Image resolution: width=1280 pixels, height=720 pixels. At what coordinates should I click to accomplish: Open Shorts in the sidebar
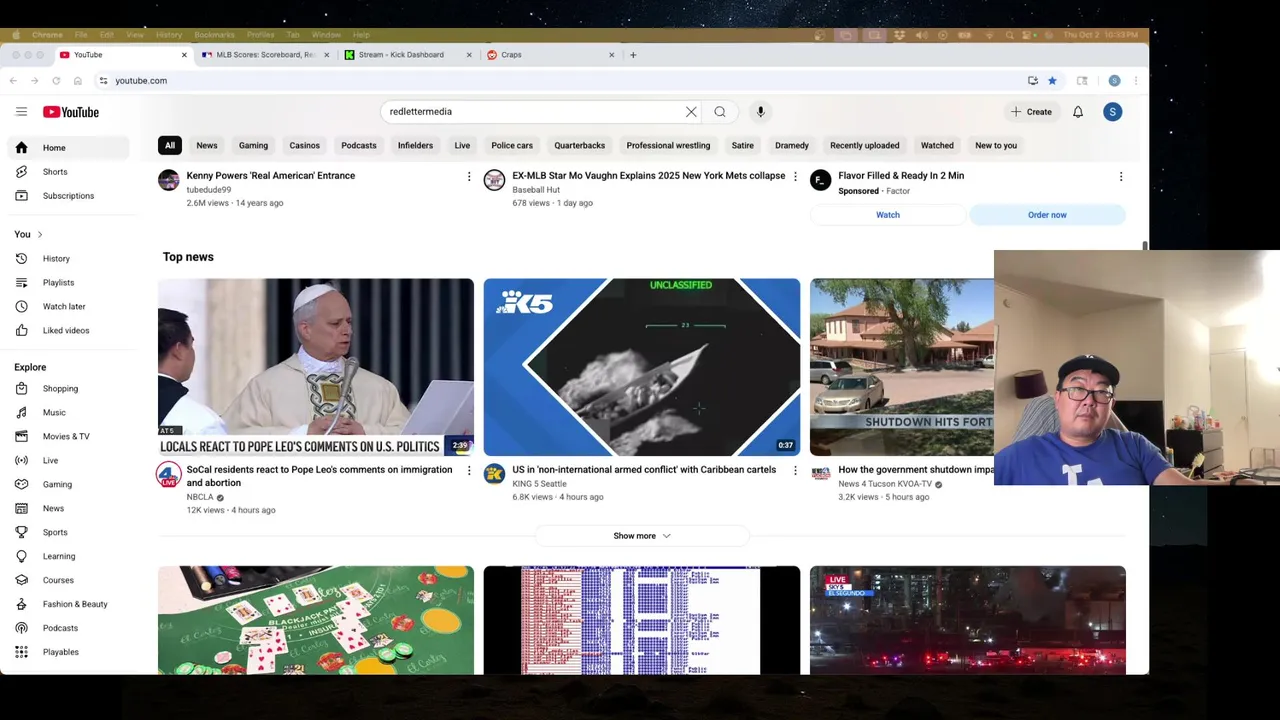68,172
